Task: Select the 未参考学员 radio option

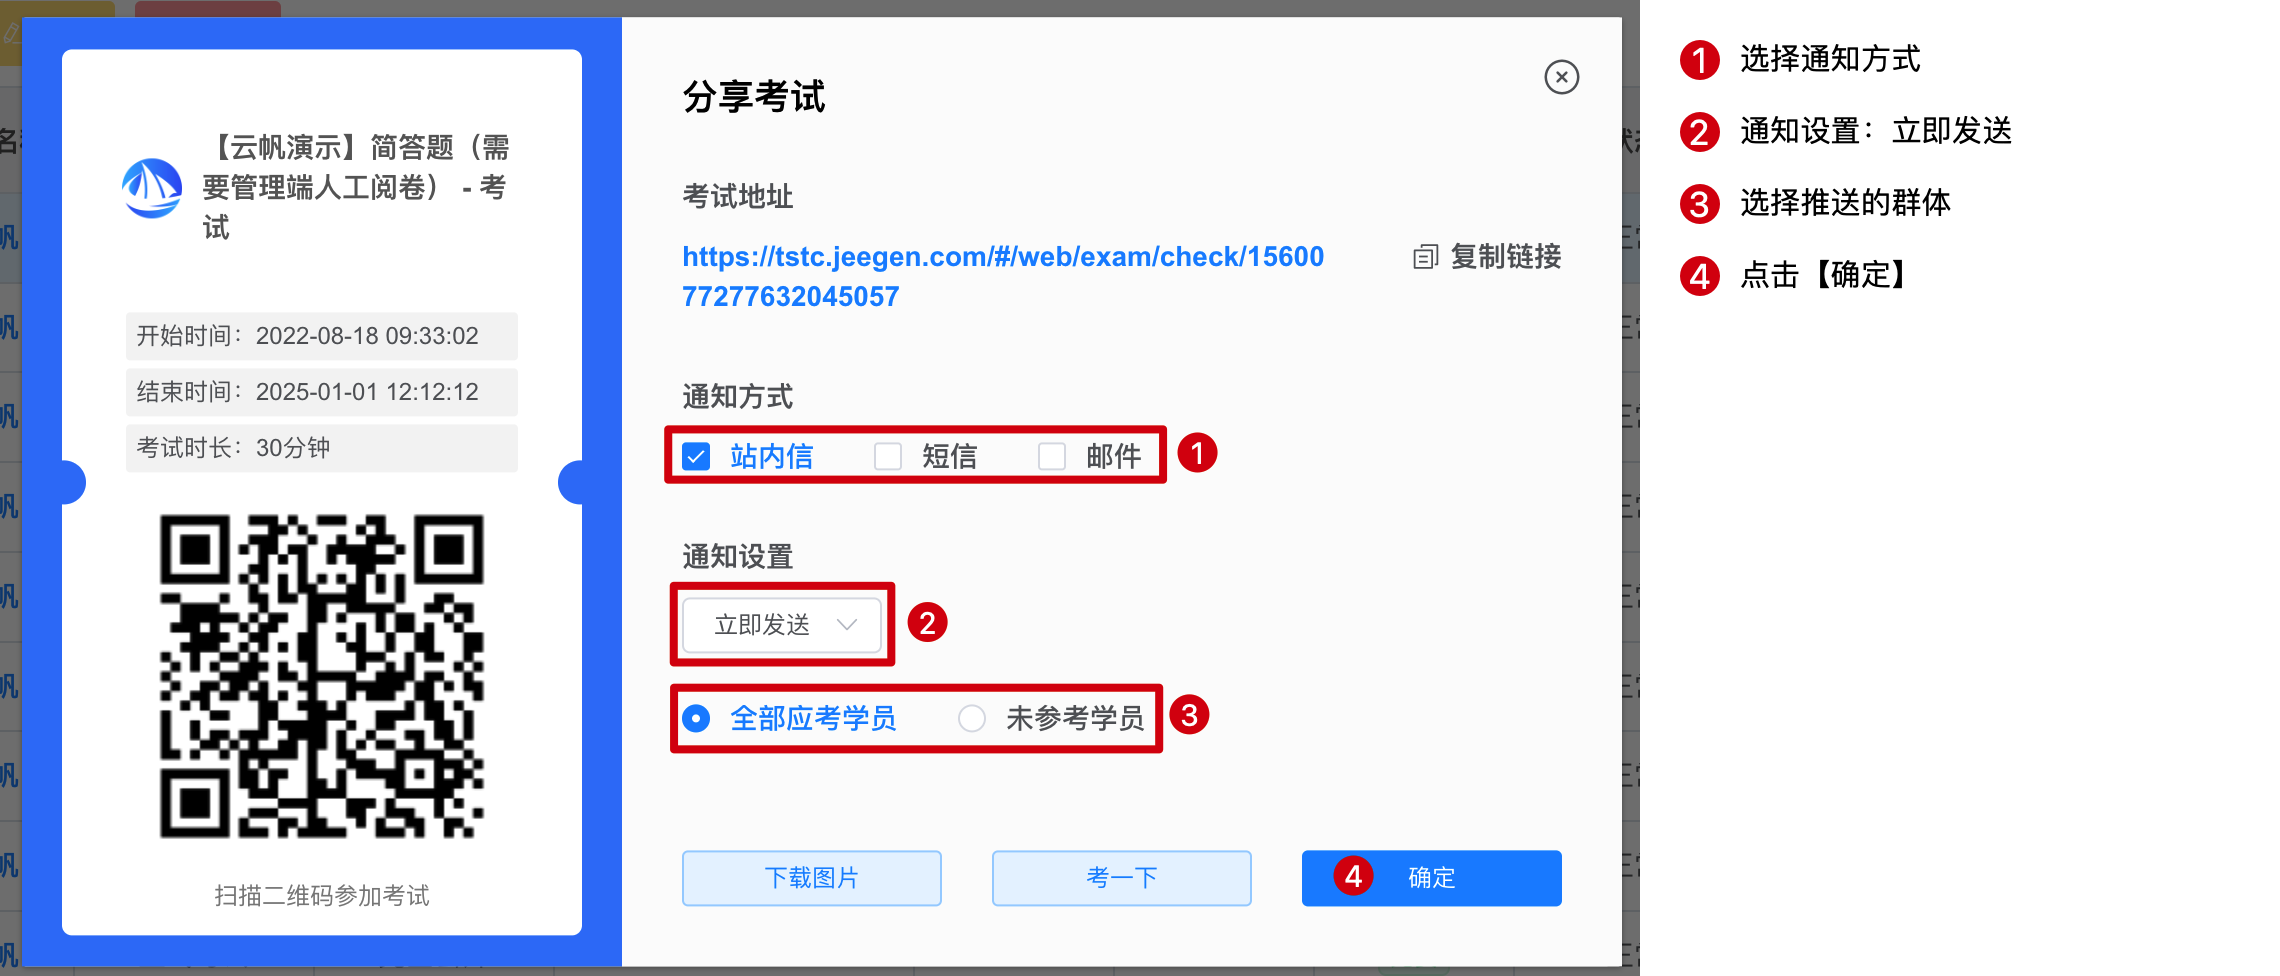Action: pos(972,718)
